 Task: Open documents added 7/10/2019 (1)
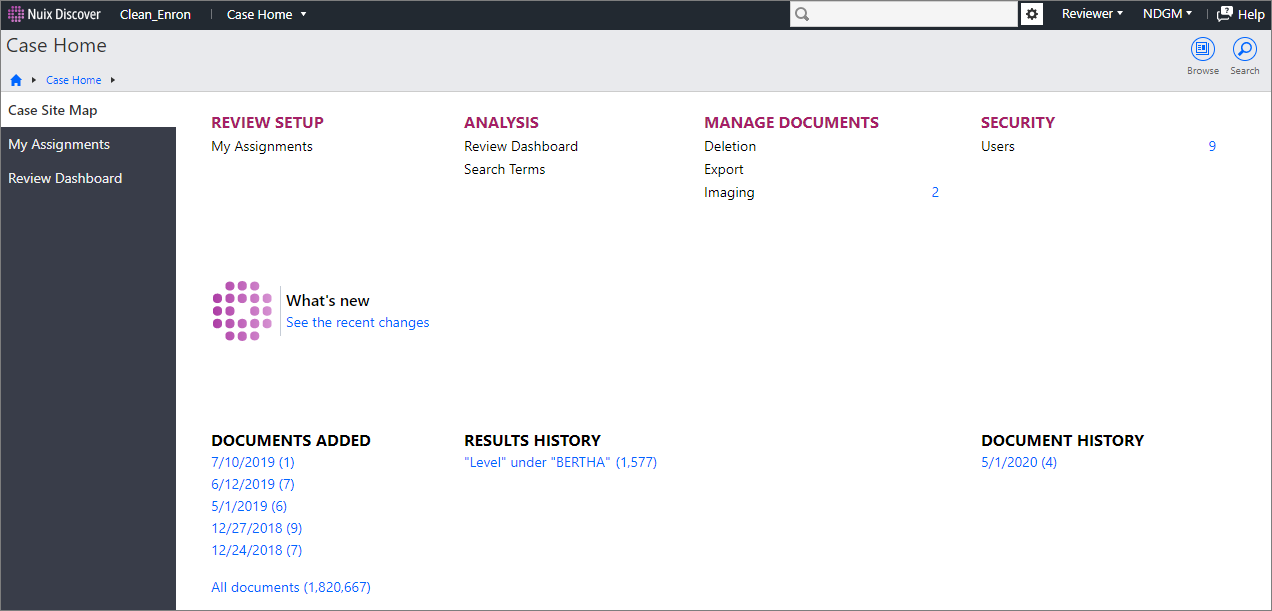coord(253,462)
